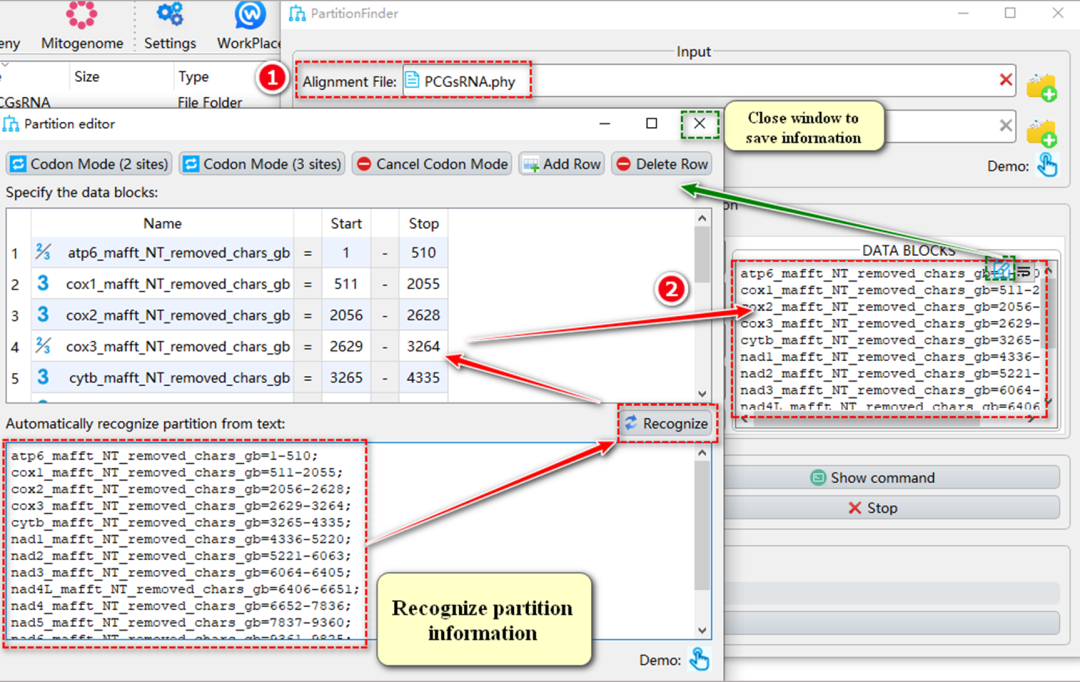The width and height of the screenshot is (1080, 682).
Task: Clear the Alignment File with red X
Action: pyautogui.click(x=1006, y=80)
